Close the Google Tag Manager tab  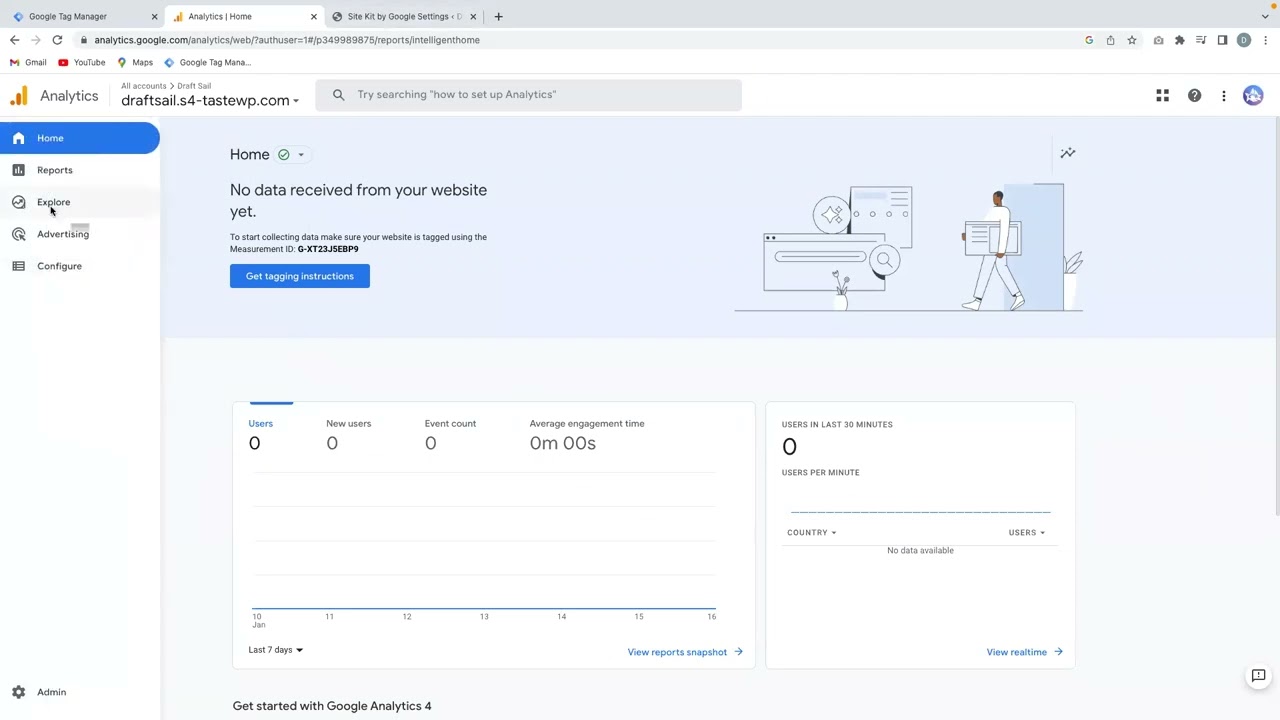tap(154, 17)
